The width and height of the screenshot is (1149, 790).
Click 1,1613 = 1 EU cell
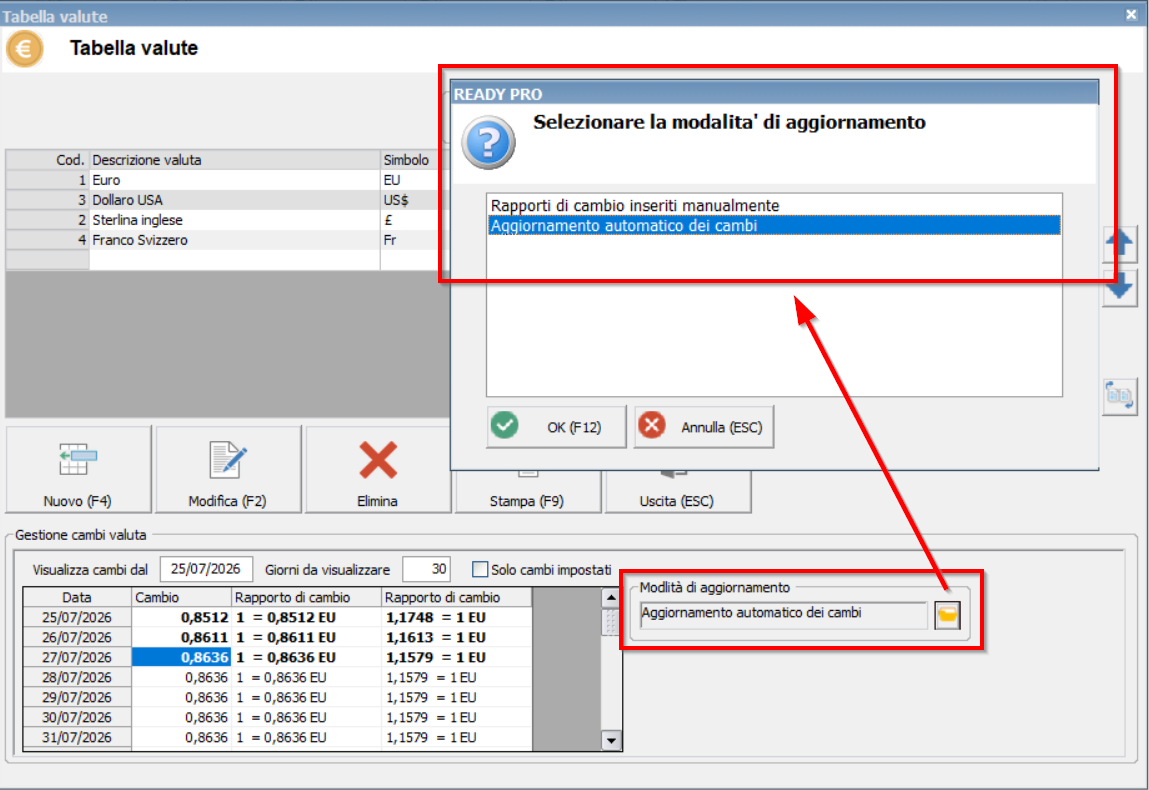click(456, 638)
